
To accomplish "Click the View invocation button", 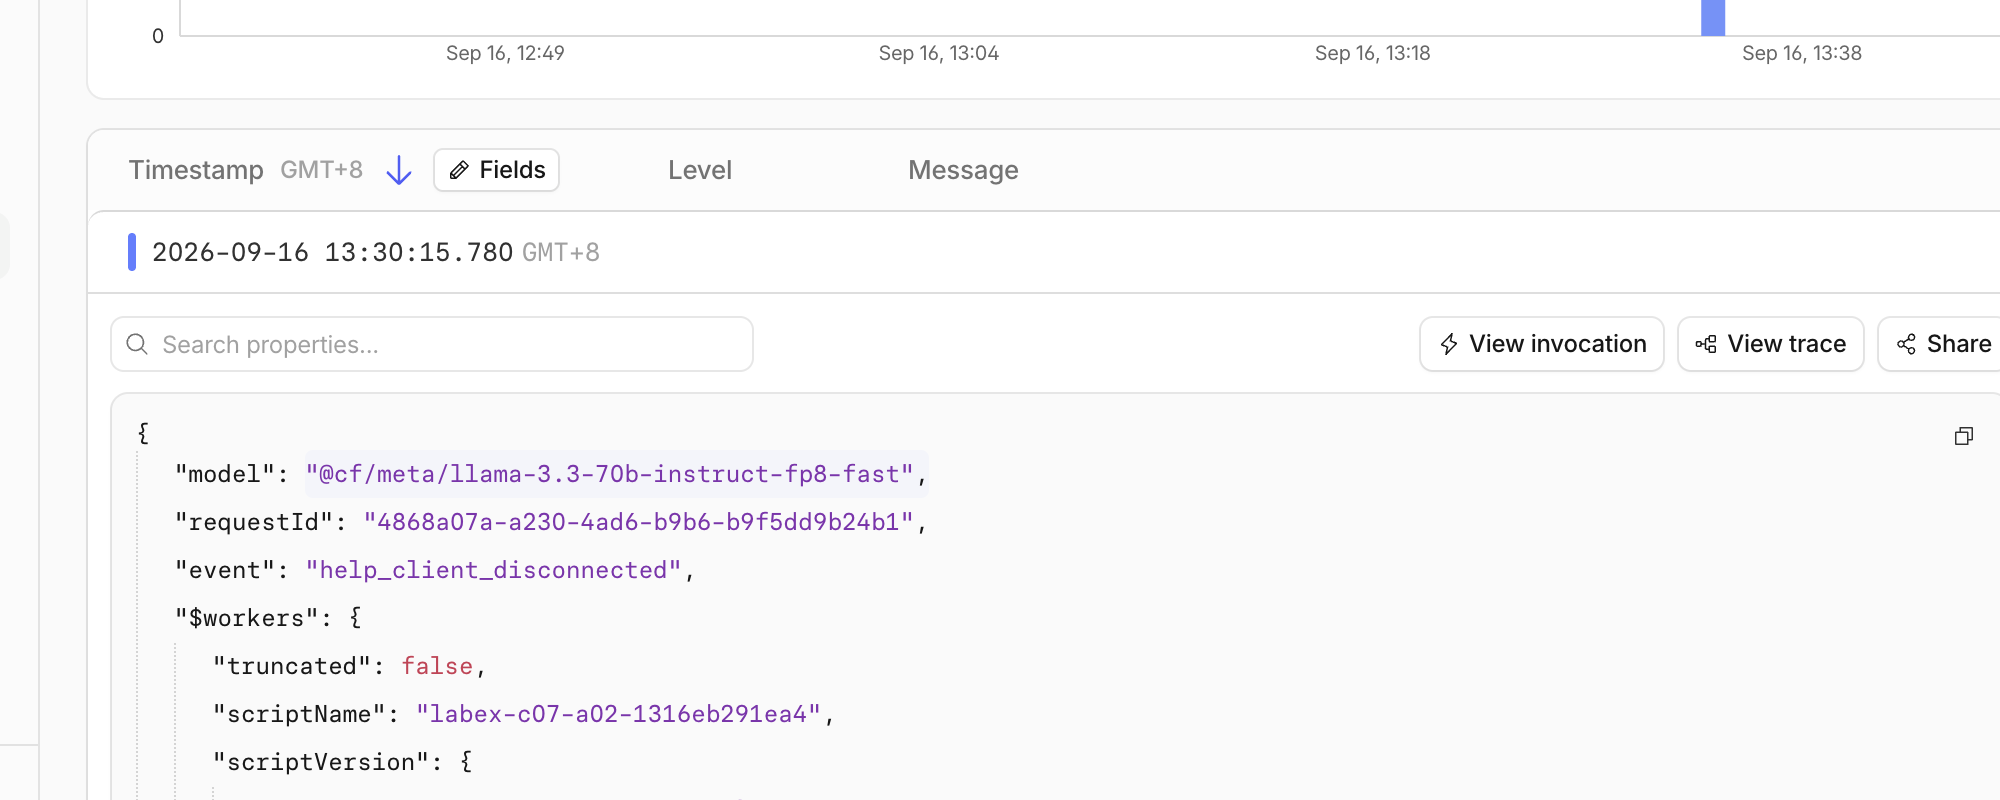I will click(x=1542, y=344).
